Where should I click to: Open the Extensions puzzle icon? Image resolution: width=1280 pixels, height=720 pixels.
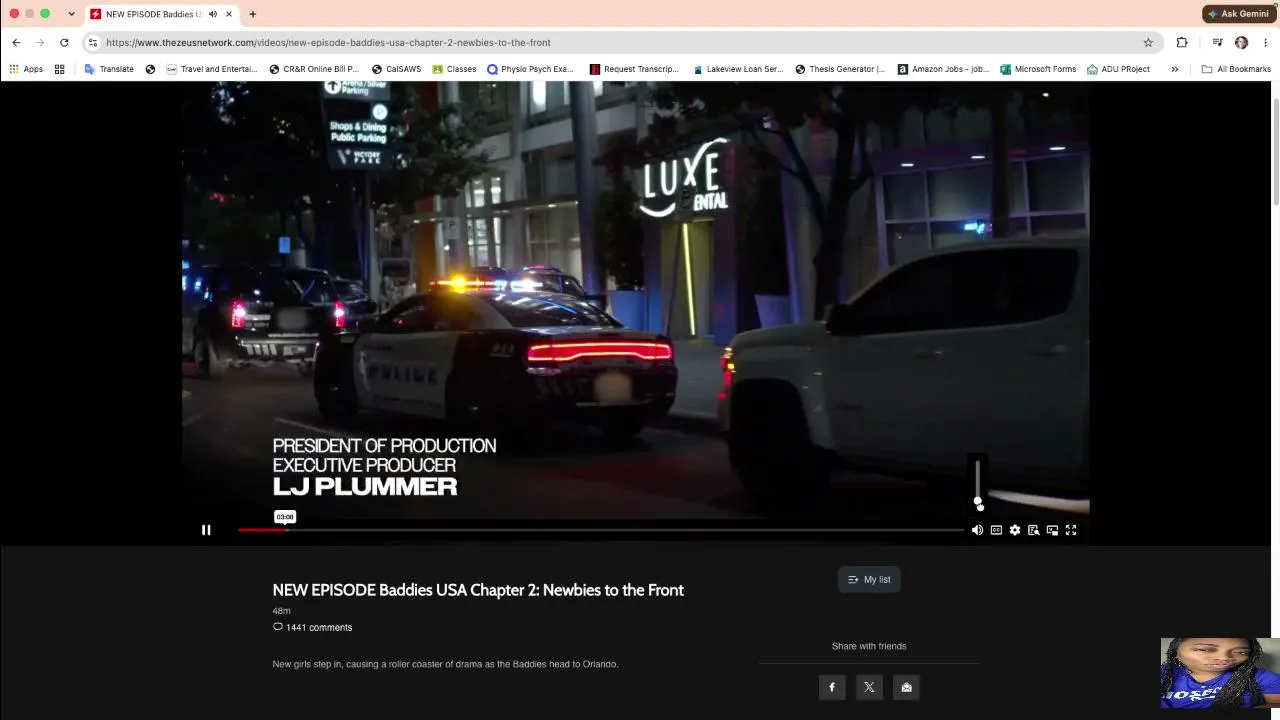1182,42
